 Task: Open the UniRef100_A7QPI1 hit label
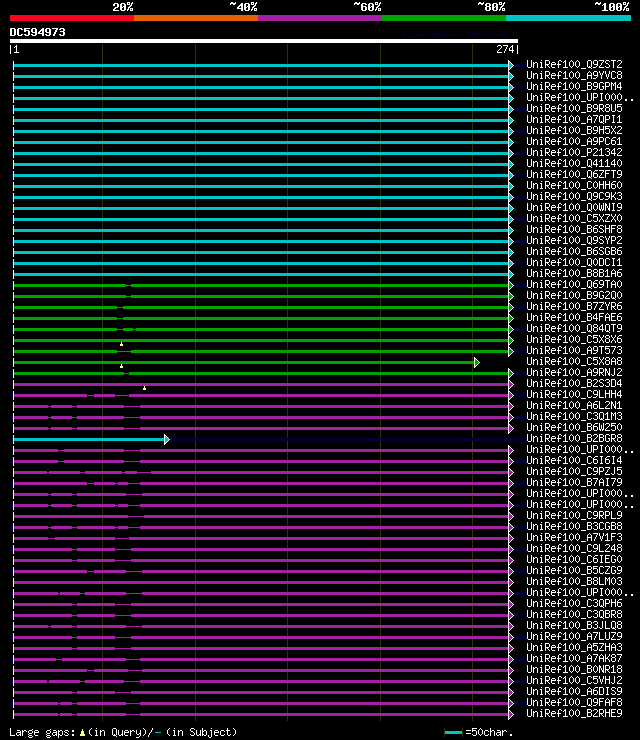[574, 119]
